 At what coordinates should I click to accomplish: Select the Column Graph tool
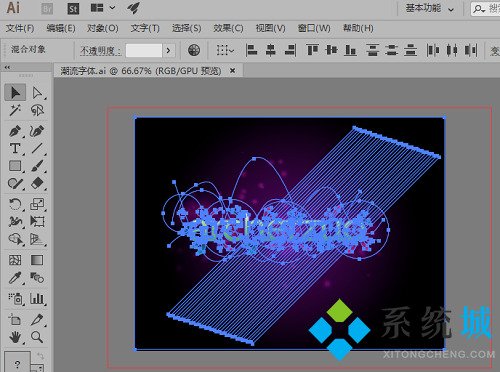[37, 298]
